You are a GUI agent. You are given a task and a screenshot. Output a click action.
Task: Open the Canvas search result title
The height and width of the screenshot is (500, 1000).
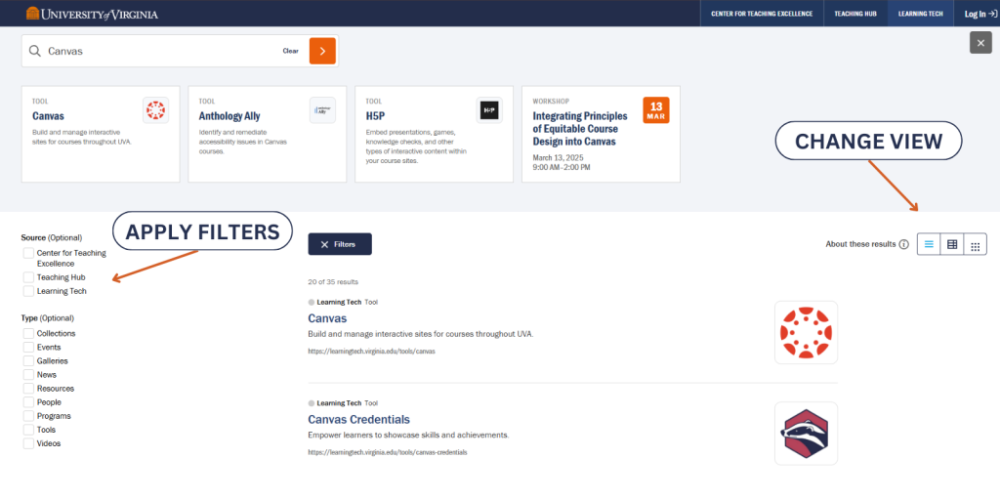coord(327,318)
